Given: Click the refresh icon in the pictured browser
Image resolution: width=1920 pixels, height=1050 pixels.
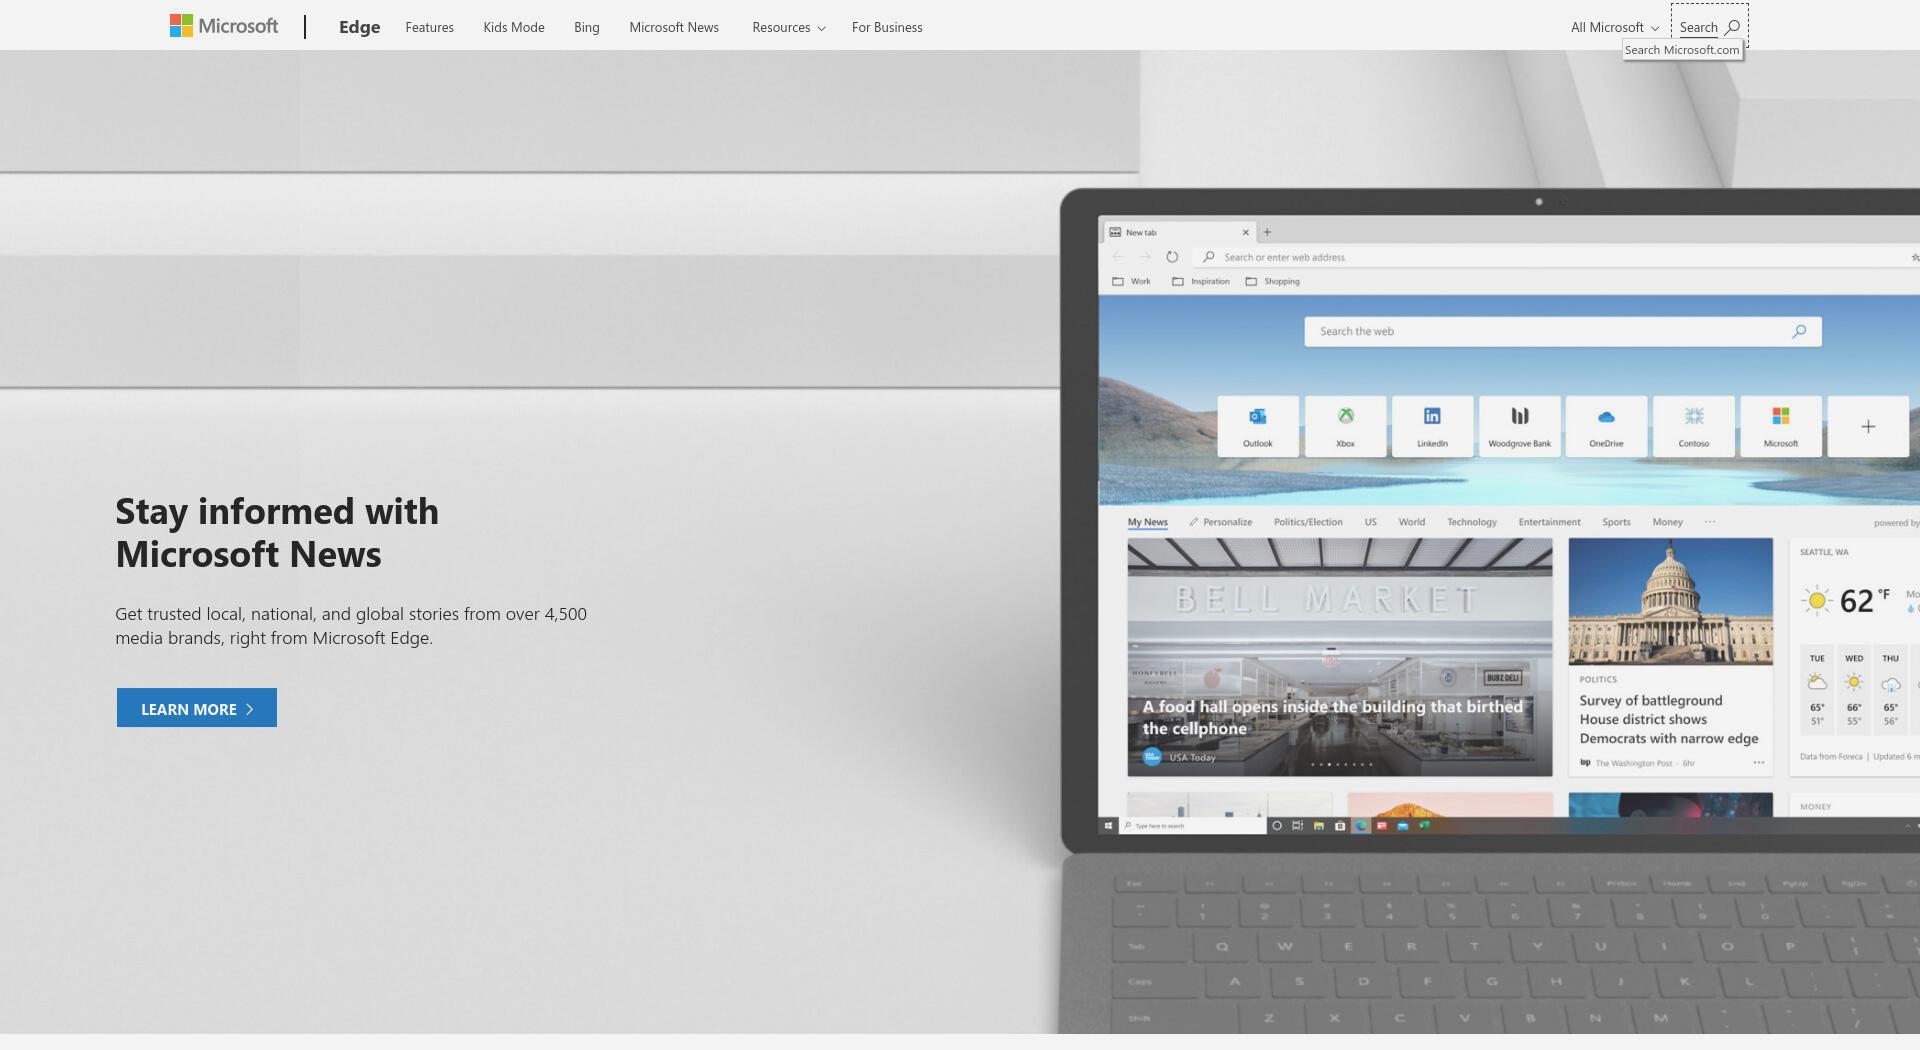Looking at the screenshot, I should (1172, 257).
